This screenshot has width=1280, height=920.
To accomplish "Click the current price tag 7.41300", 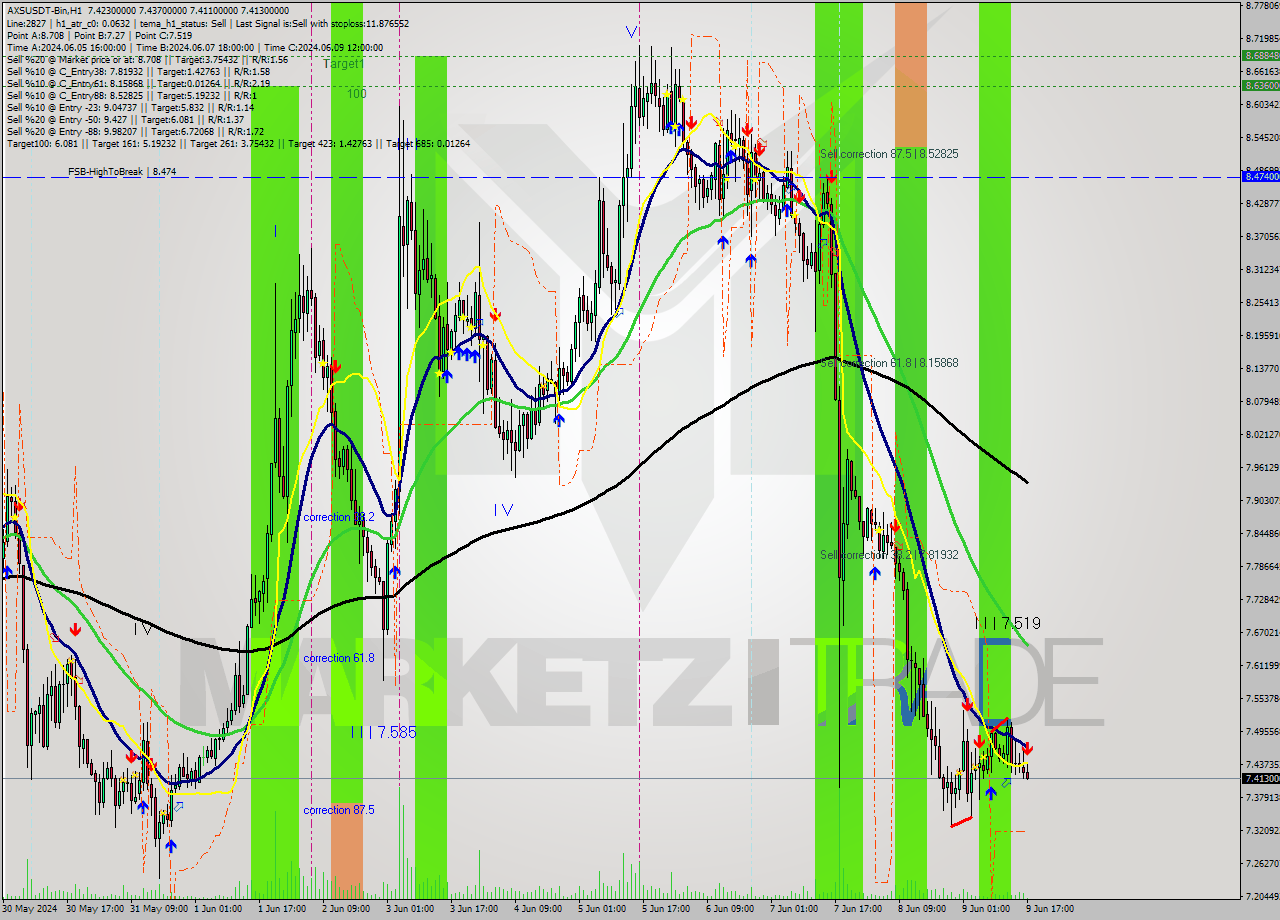I will pyautogui.click(x=1260, y=778).
